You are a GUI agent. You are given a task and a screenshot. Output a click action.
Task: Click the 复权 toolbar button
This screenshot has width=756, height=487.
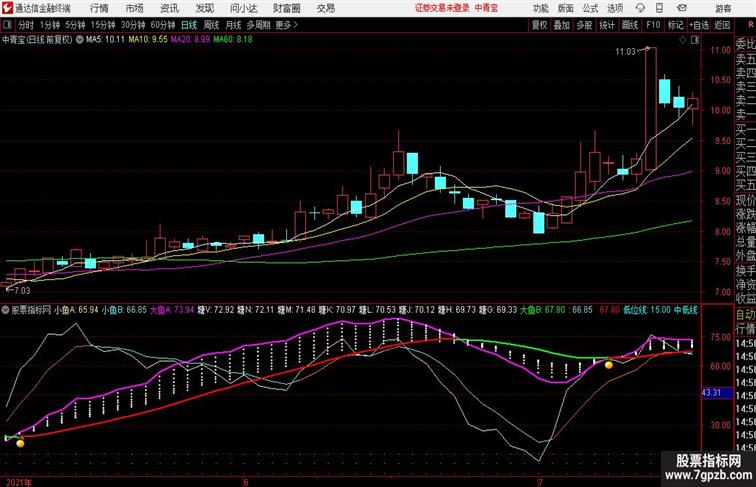(540, 25)
